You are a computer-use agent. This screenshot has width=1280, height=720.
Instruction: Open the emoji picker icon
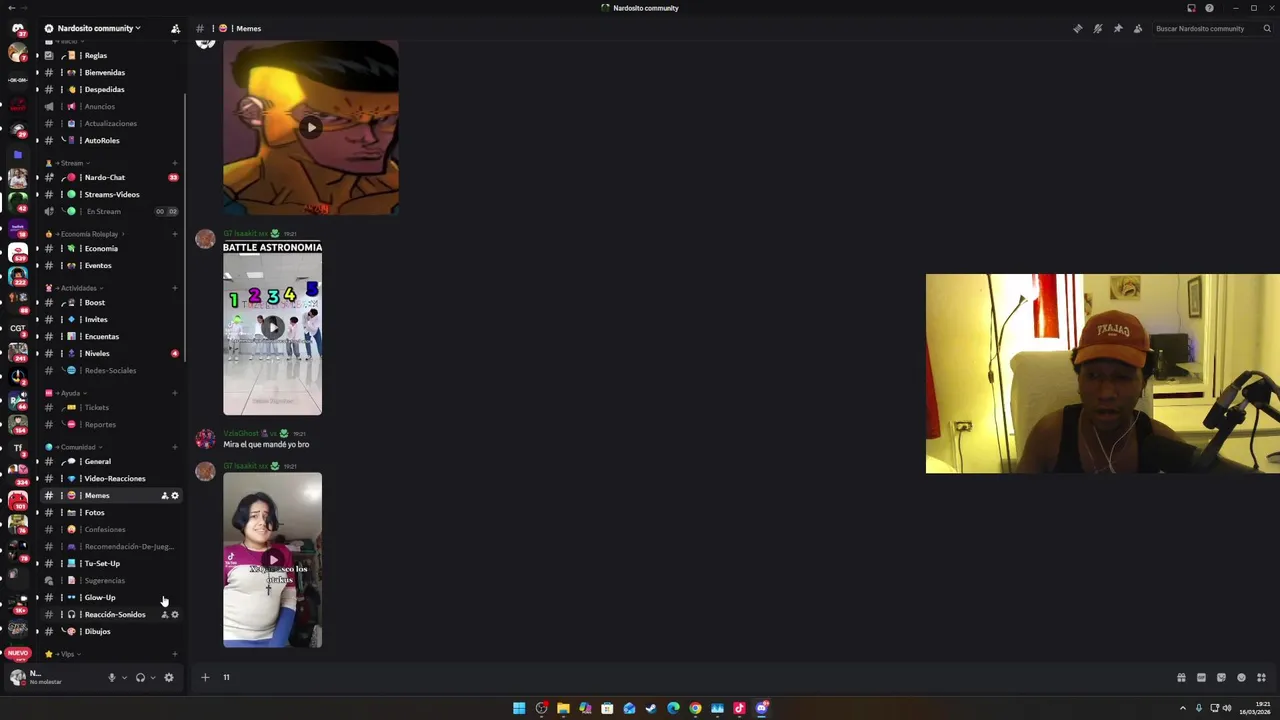1241,678
